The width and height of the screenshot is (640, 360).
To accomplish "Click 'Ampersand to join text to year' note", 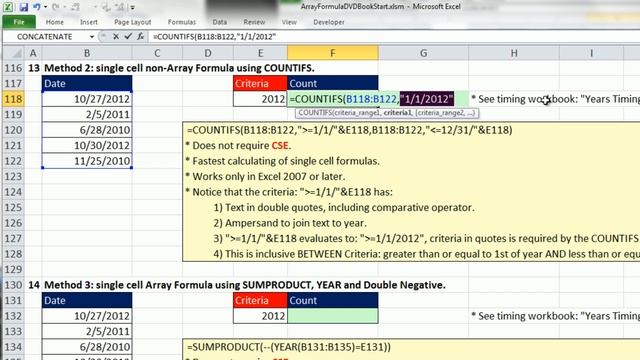I will [290, 223].
